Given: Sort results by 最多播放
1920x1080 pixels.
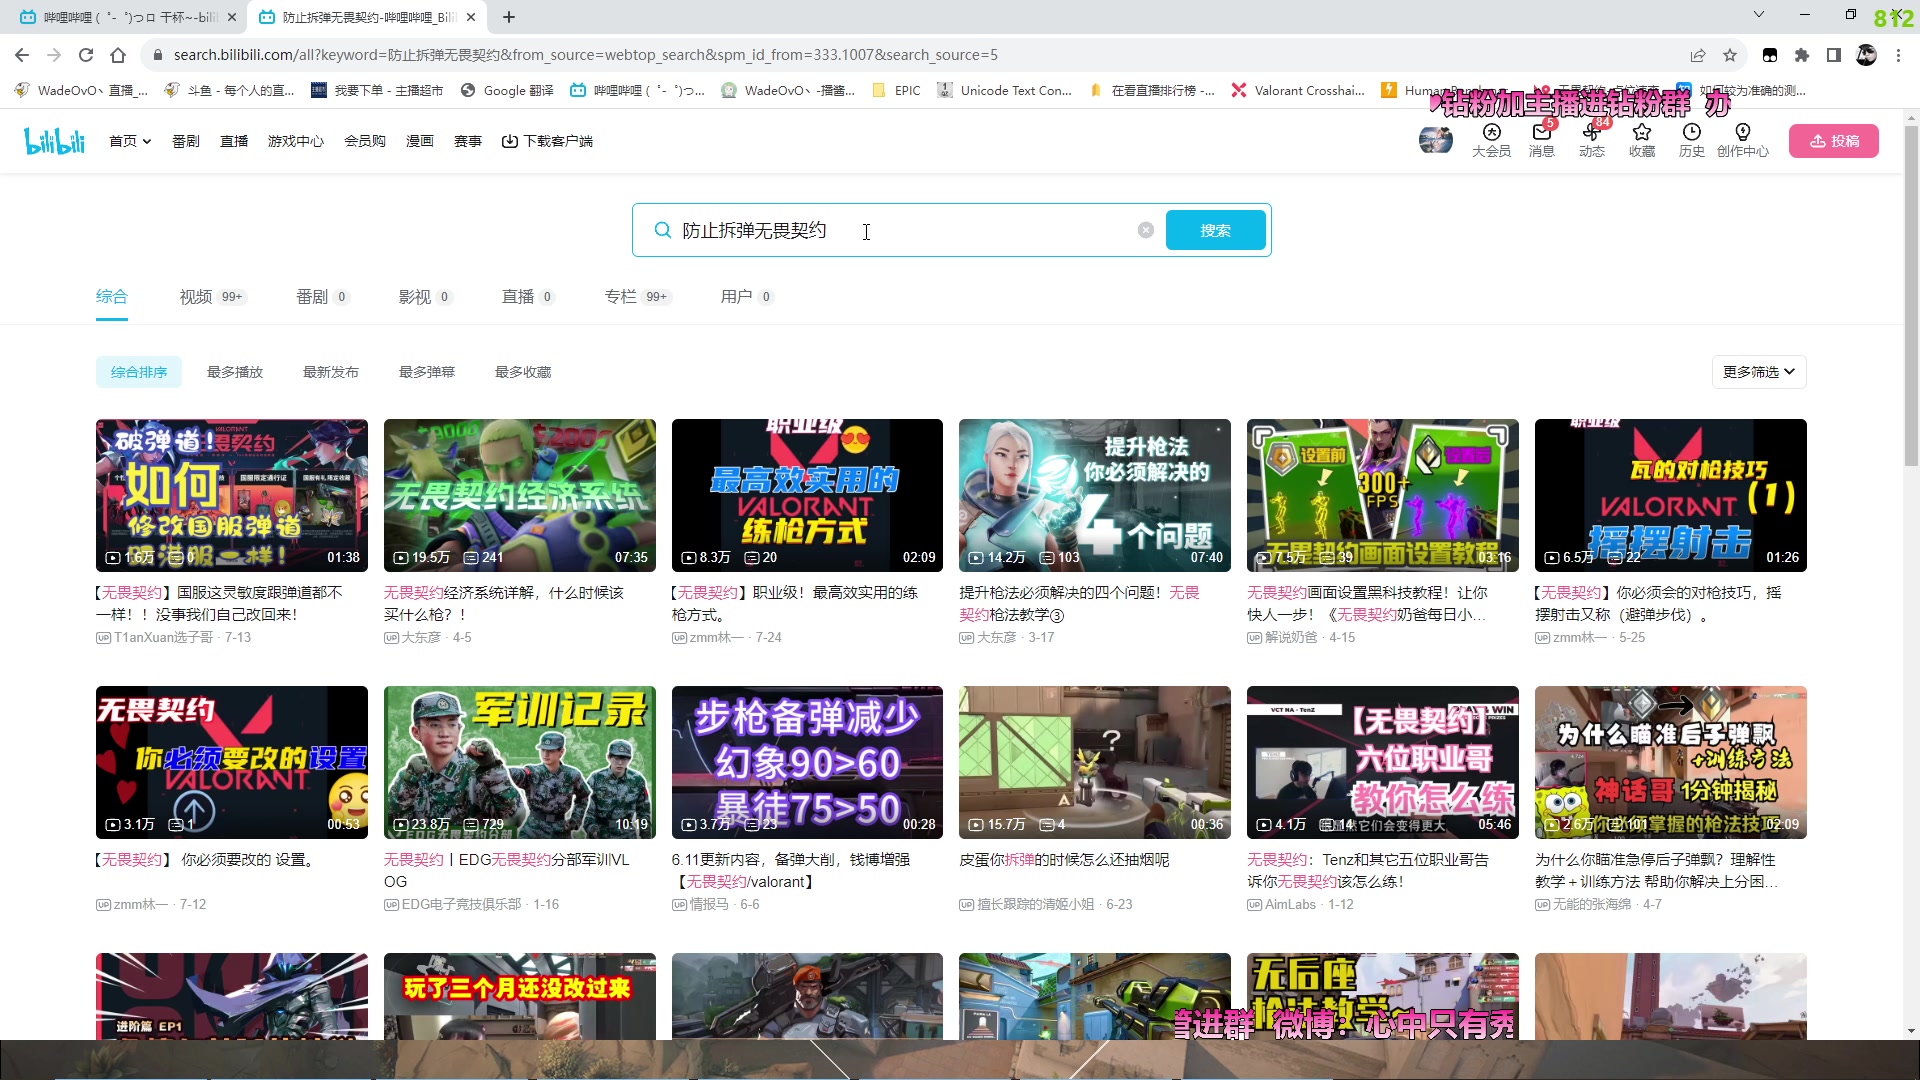Looking at the screenshot, I should click(x=235, y=372).
